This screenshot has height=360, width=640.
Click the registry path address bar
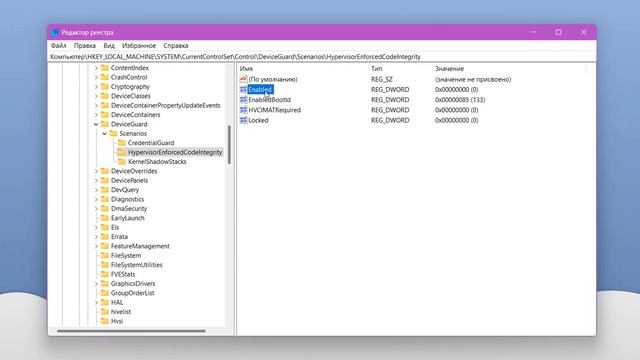pyautogui.click(x=322, y=57)
